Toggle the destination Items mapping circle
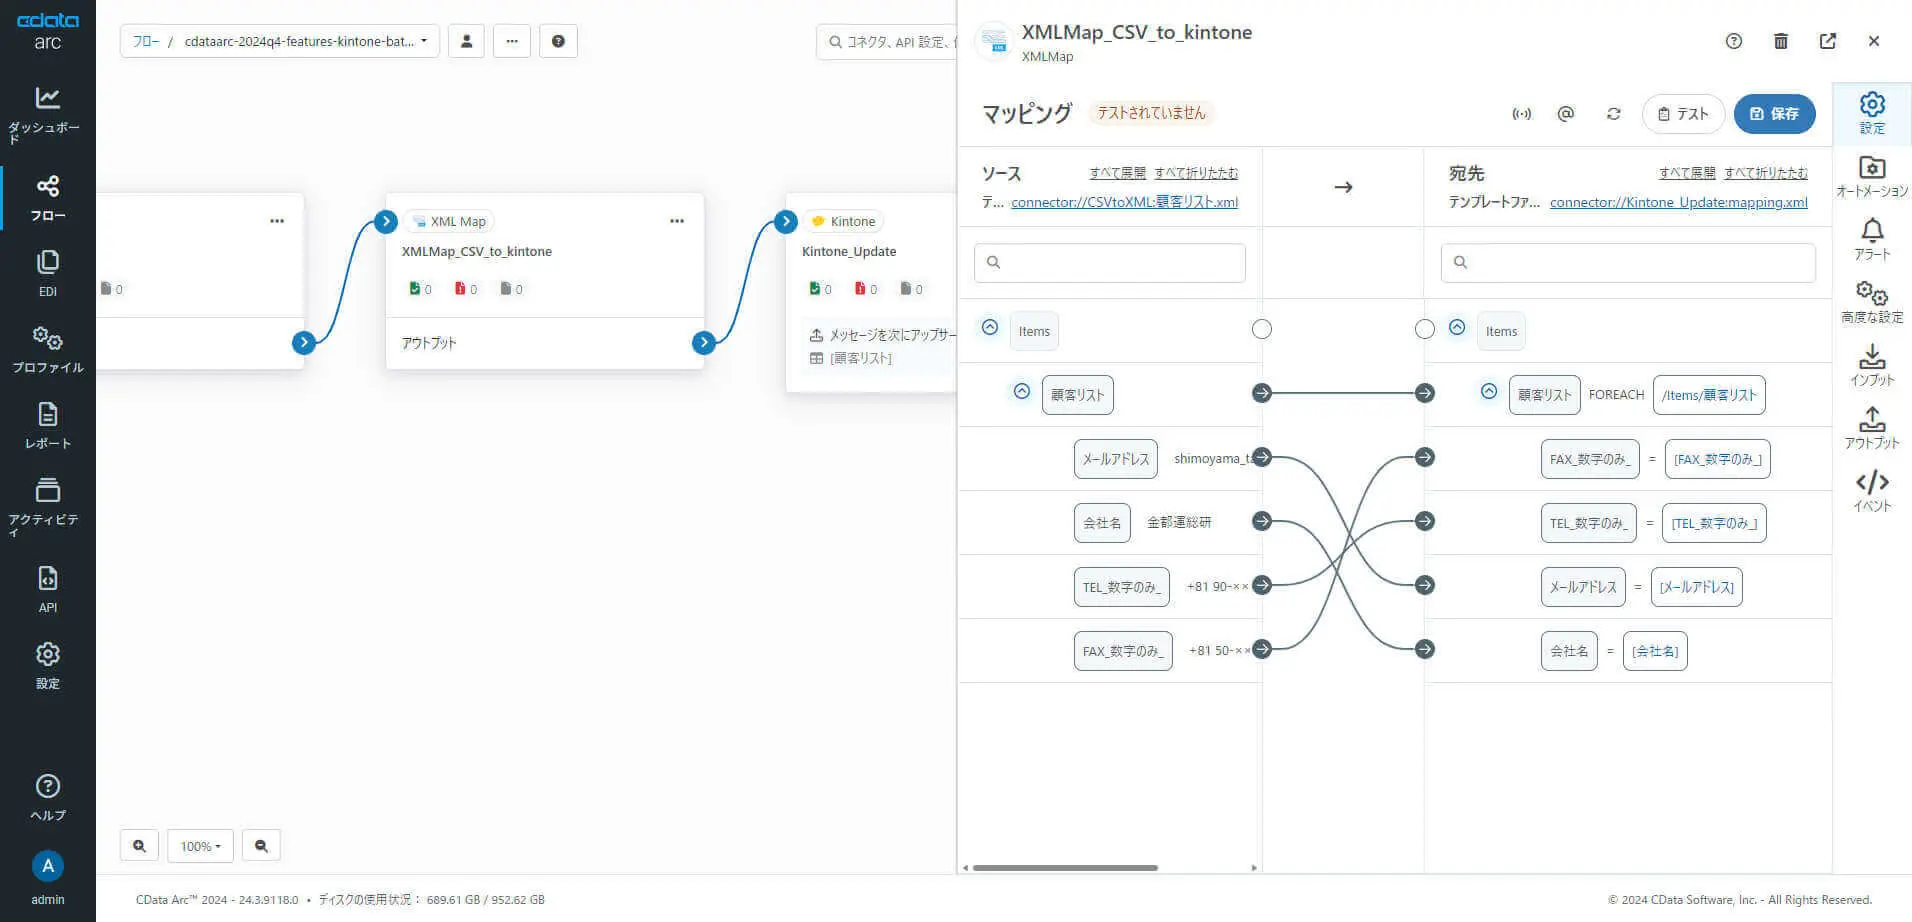The height and width of the screenshot is (922, 1912). click(x=1424, y=330)
